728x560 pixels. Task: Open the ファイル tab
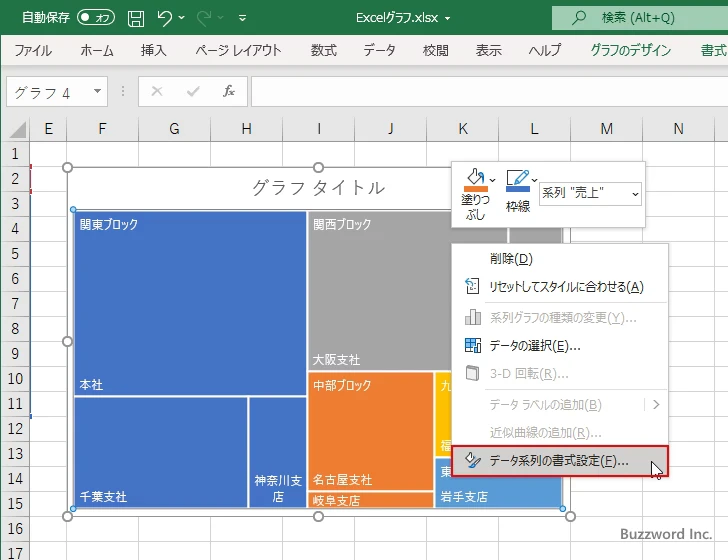coord(33,50)
